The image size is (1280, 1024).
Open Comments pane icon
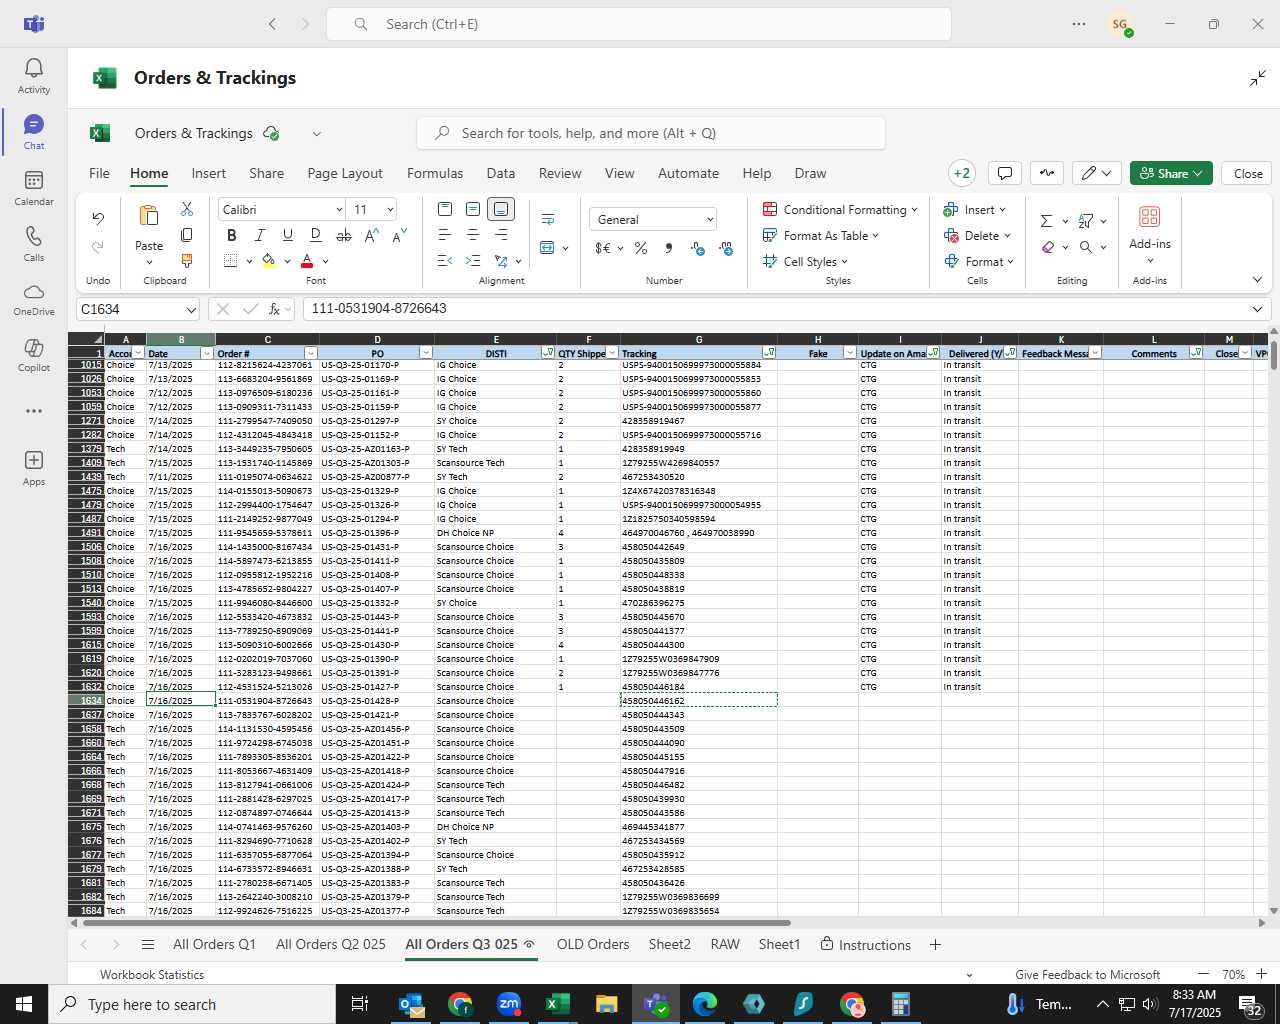(x=1005, y=173)
